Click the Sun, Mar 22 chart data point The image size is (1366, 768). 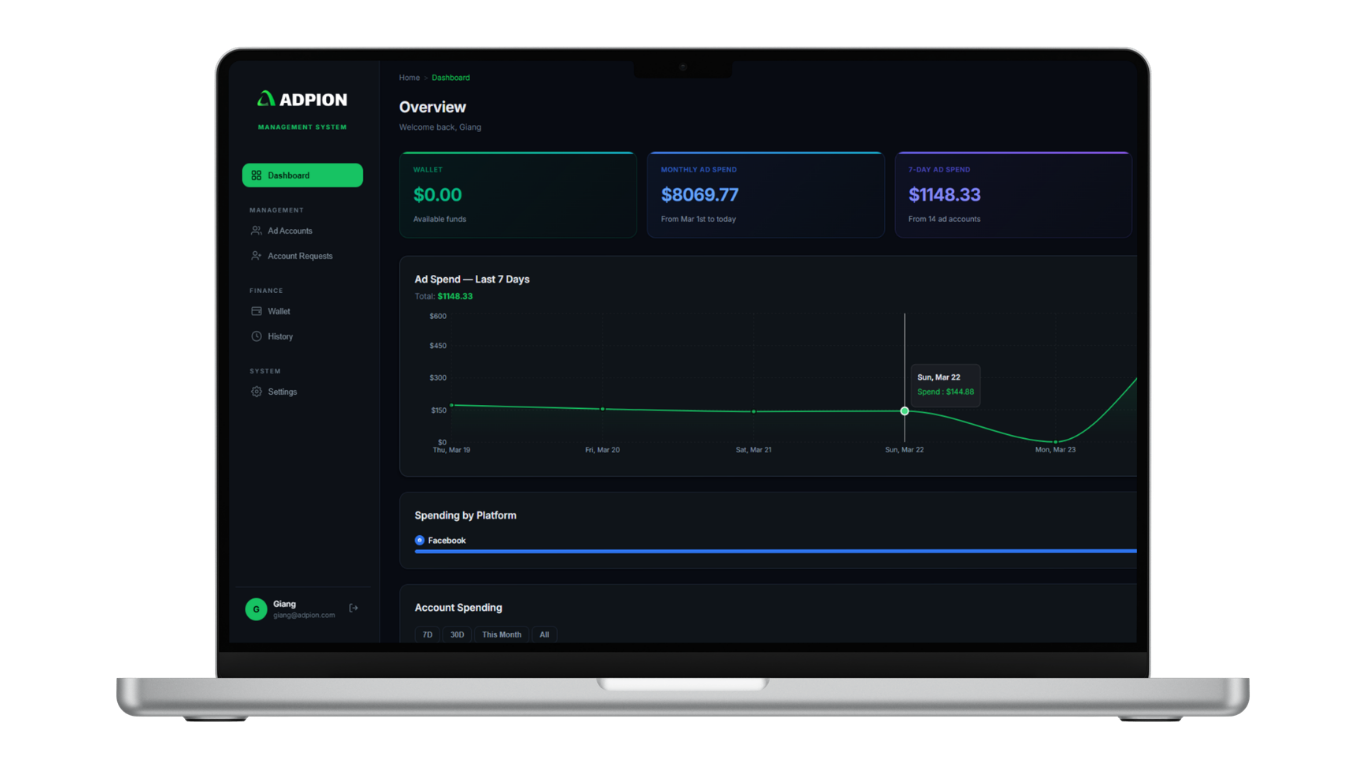(905, 411)
